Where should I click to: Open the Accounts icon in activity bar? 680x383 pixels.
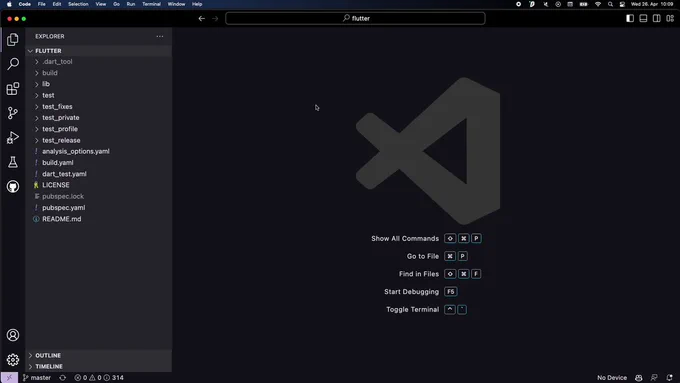(13, 335)
